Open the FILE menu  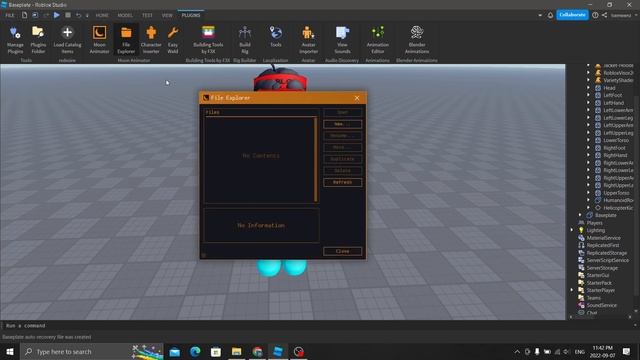coord(10,15)
